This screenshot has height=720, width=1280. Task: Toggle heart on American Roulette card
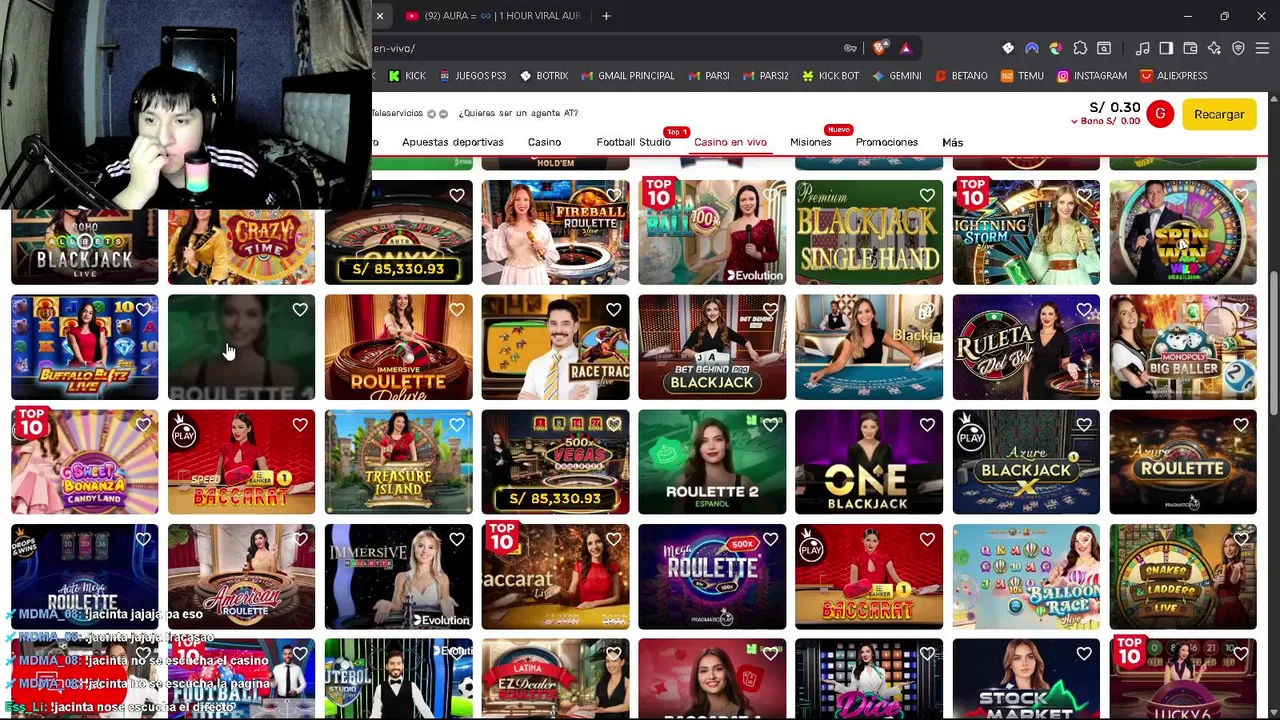tap(300, 540)
